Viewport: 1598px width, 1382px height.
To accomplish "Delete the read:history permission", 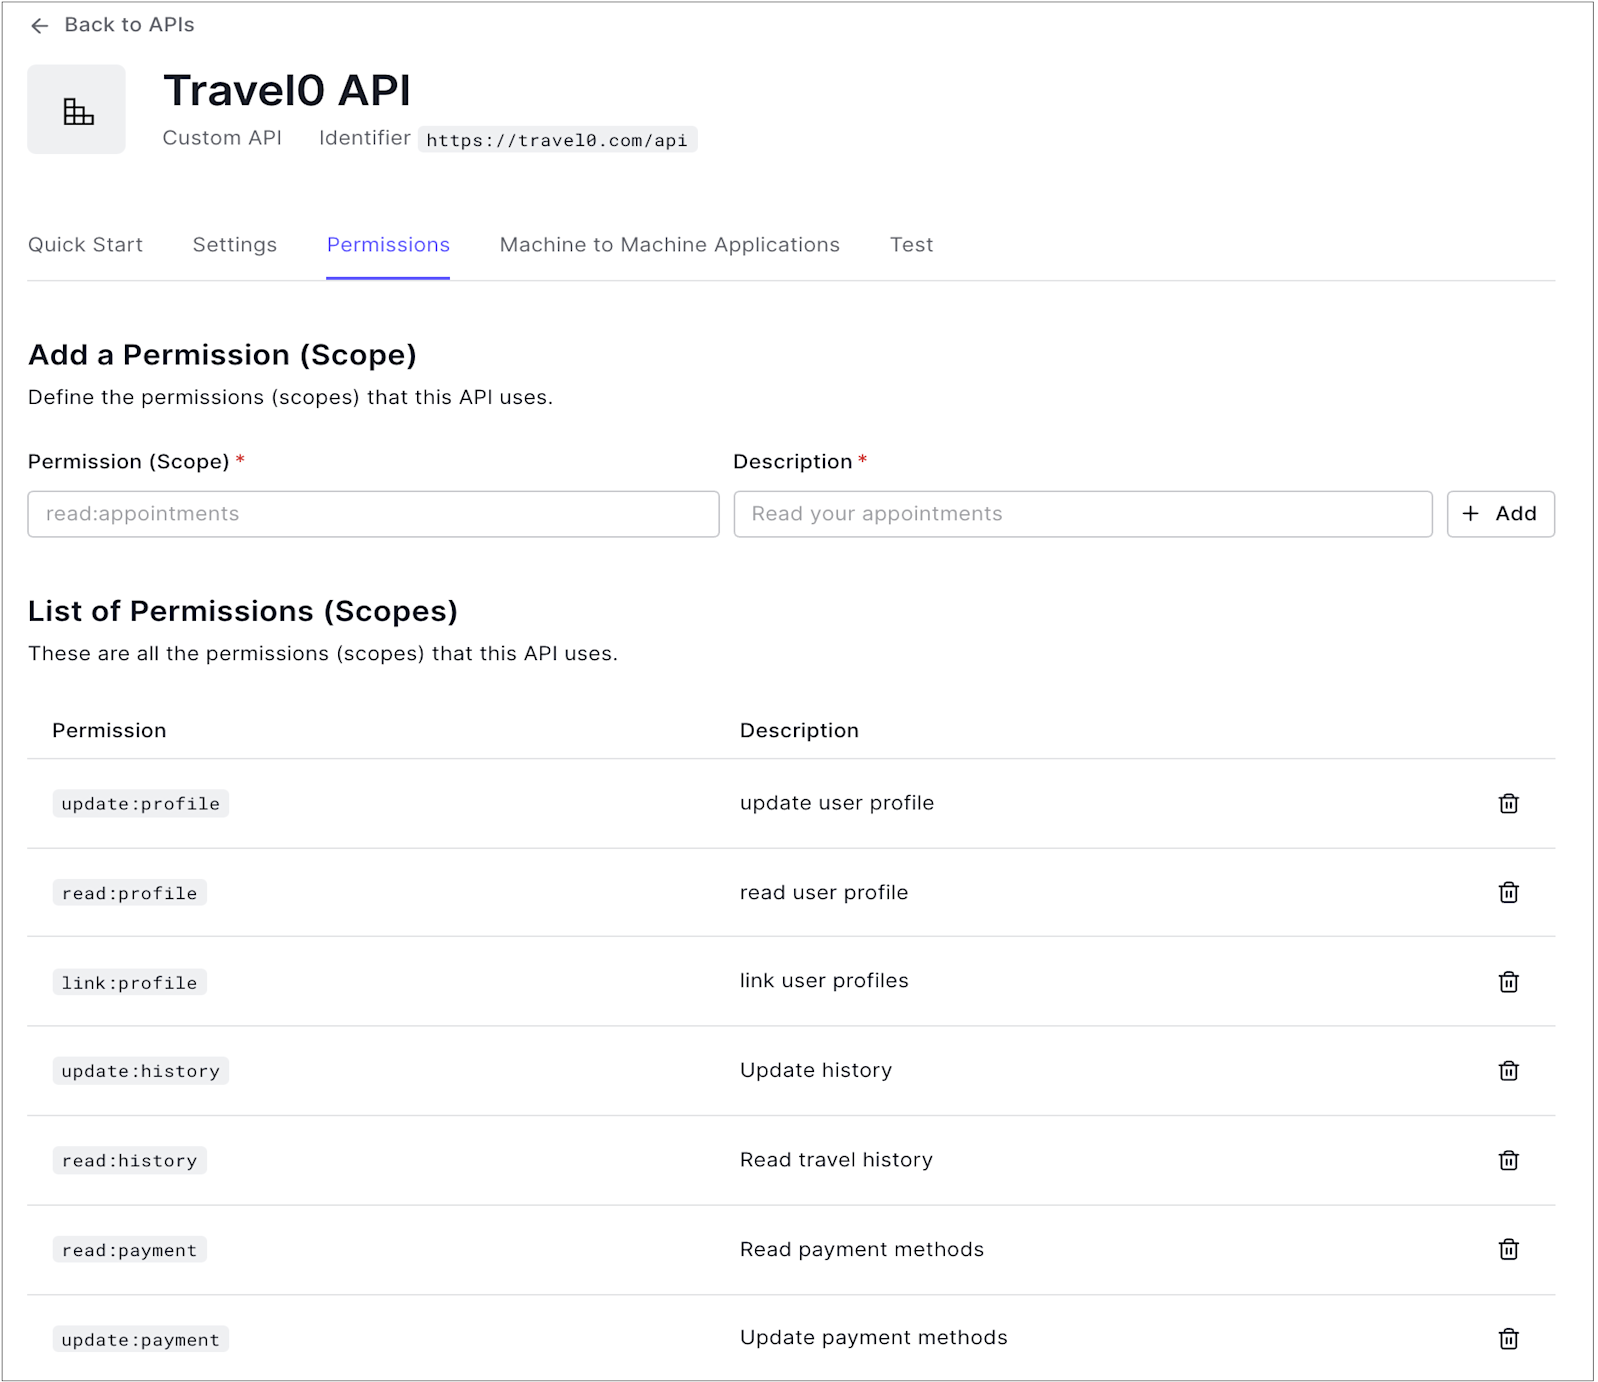I will pyautogui.click(x=1509, y=1160).
